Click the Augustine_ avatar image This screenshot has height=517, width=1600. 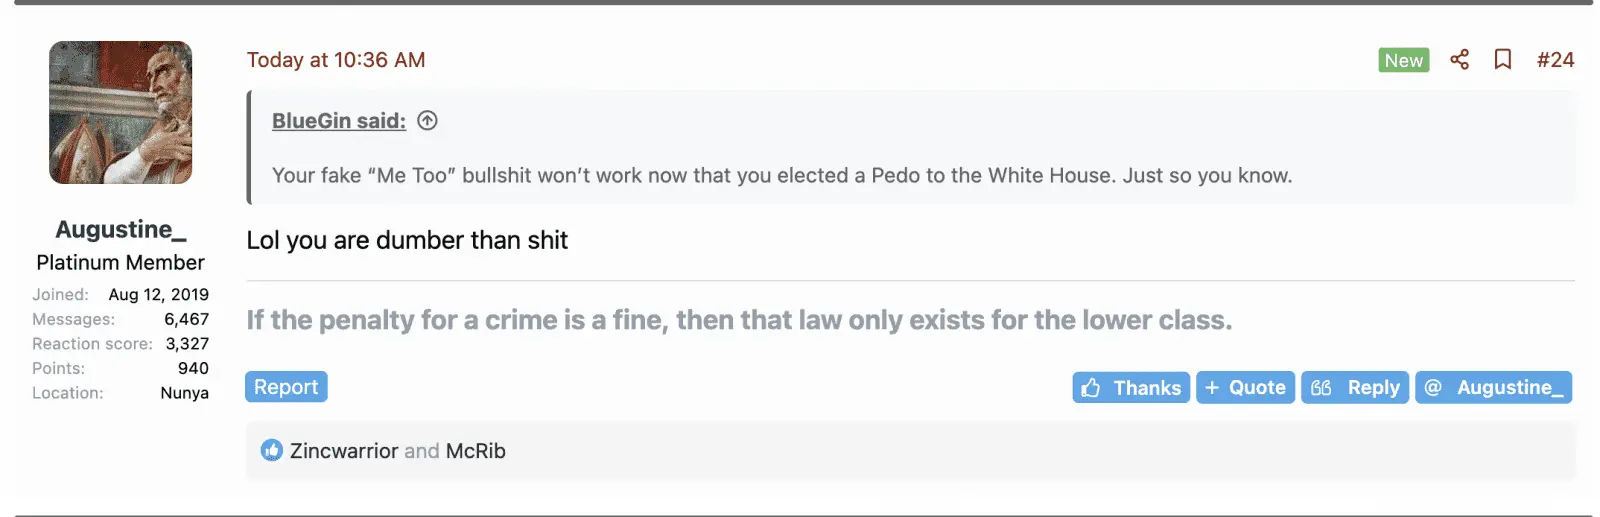point(120,112)
